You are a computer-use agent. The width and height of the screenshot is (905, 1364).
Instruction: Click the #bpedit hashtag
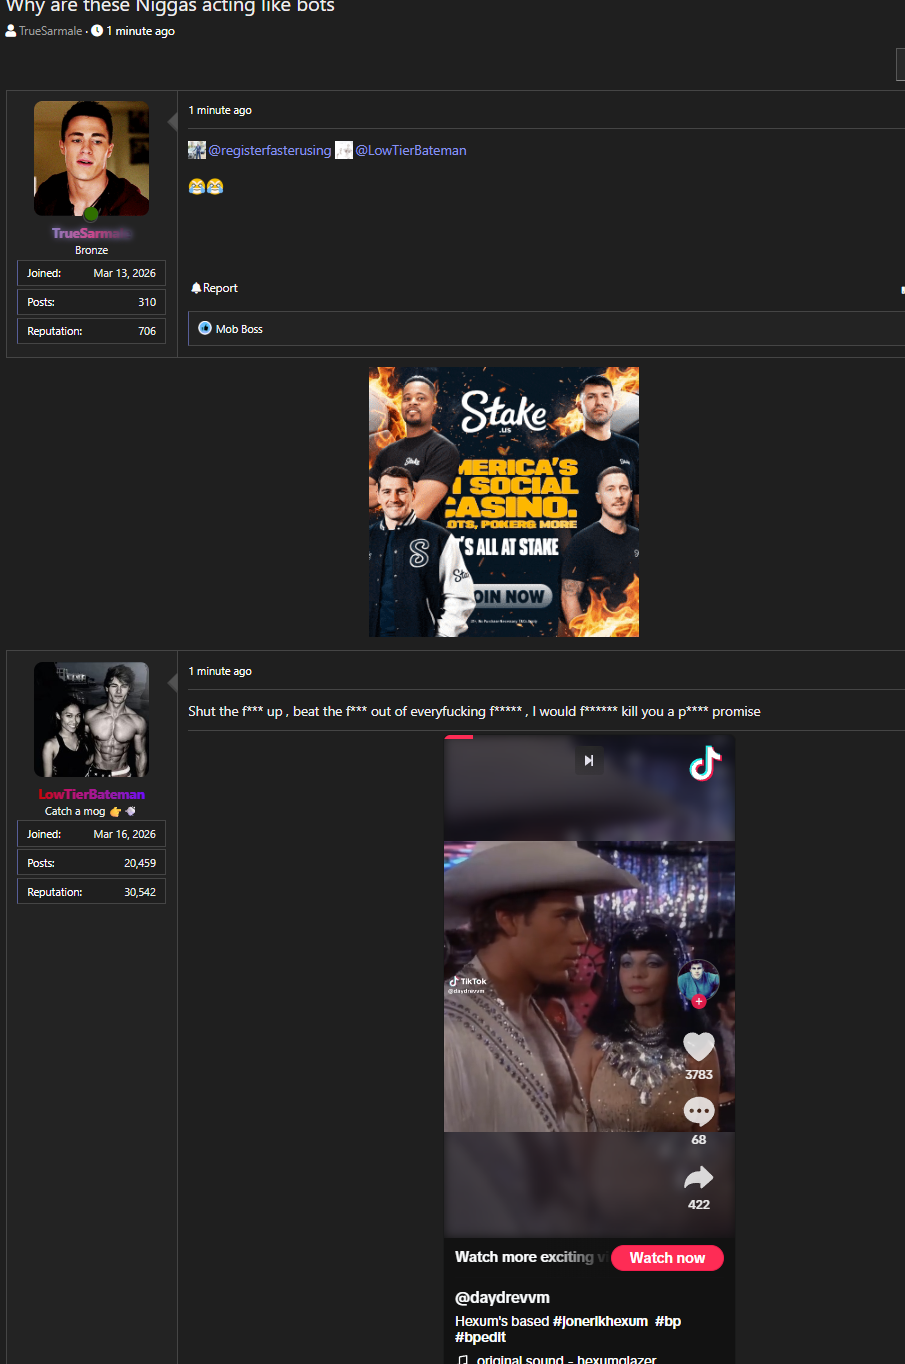(x=480, y=1337)
